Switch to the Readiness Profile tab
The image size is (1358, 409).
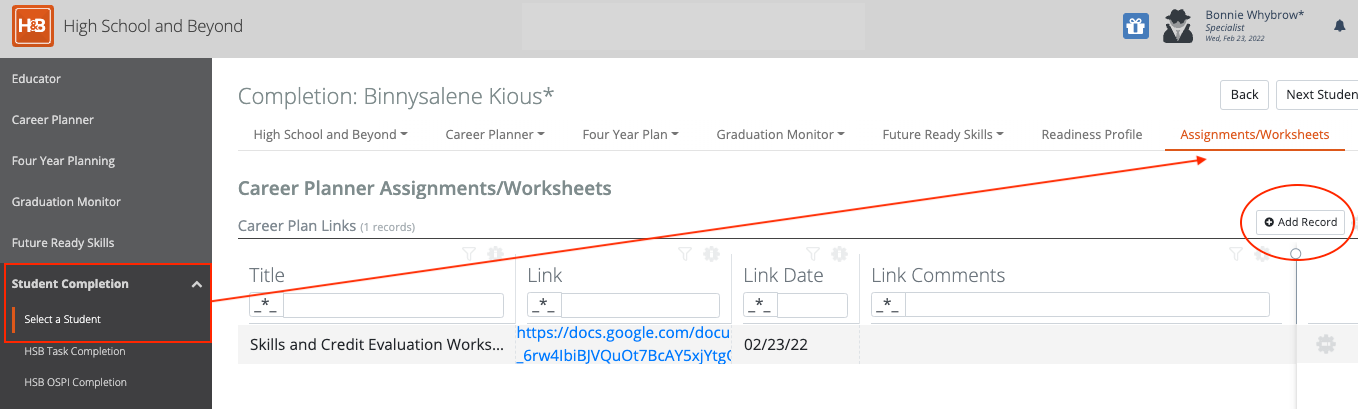point(1092,135)
